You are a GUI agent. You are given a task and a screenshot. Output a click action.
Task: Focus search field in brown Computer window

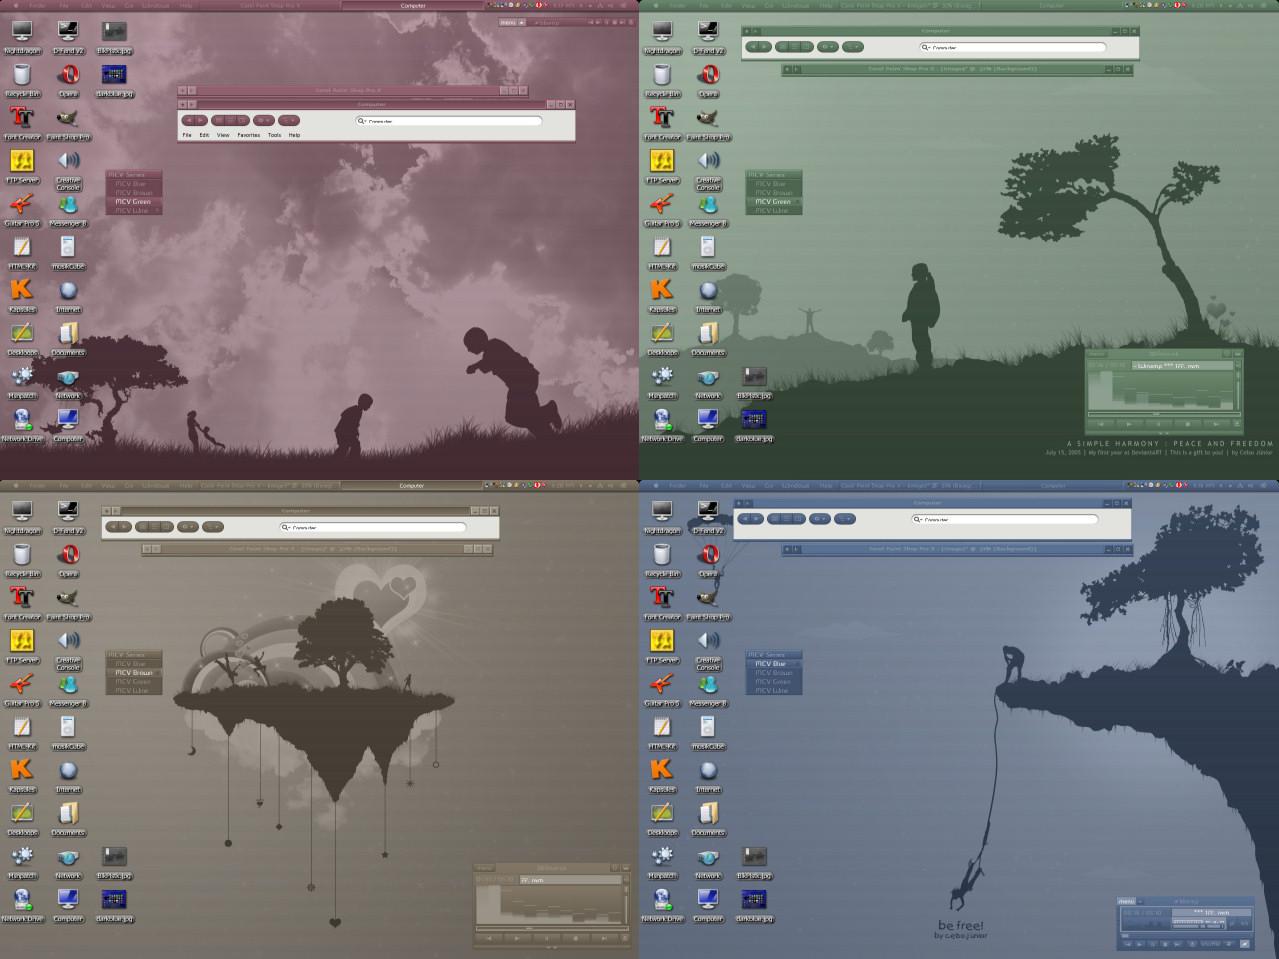(373, 527)
